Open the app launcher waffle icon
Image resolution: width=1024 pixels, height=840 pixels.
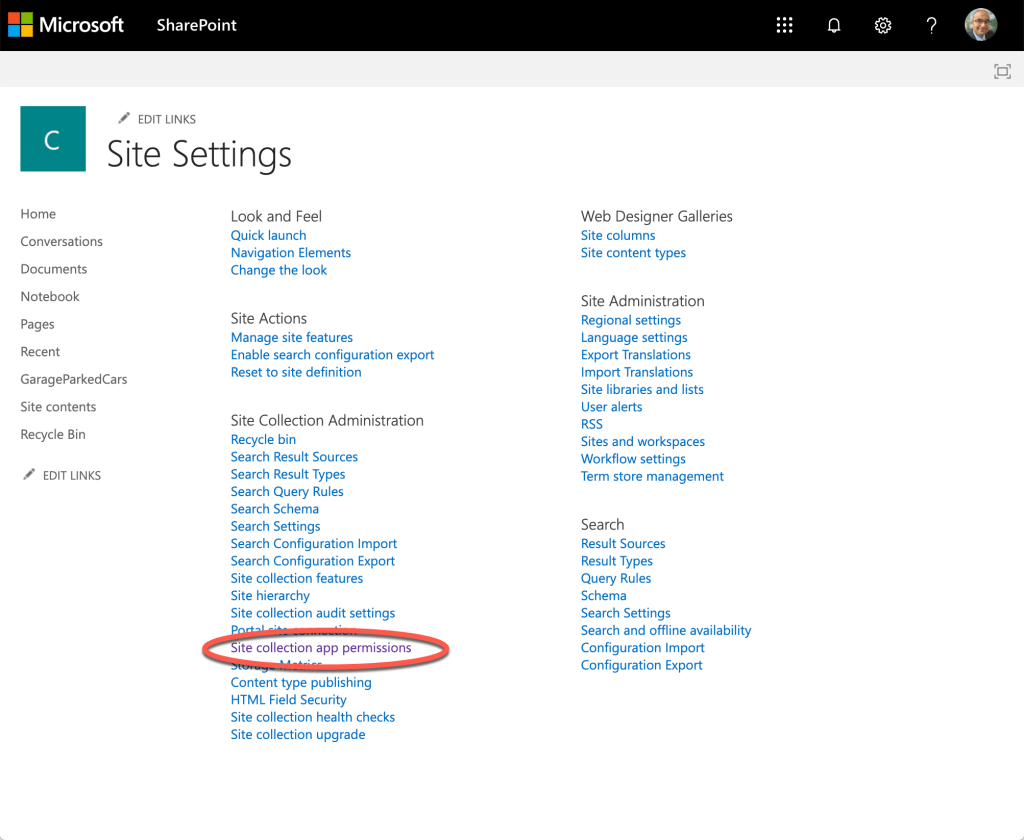[785, 26]
